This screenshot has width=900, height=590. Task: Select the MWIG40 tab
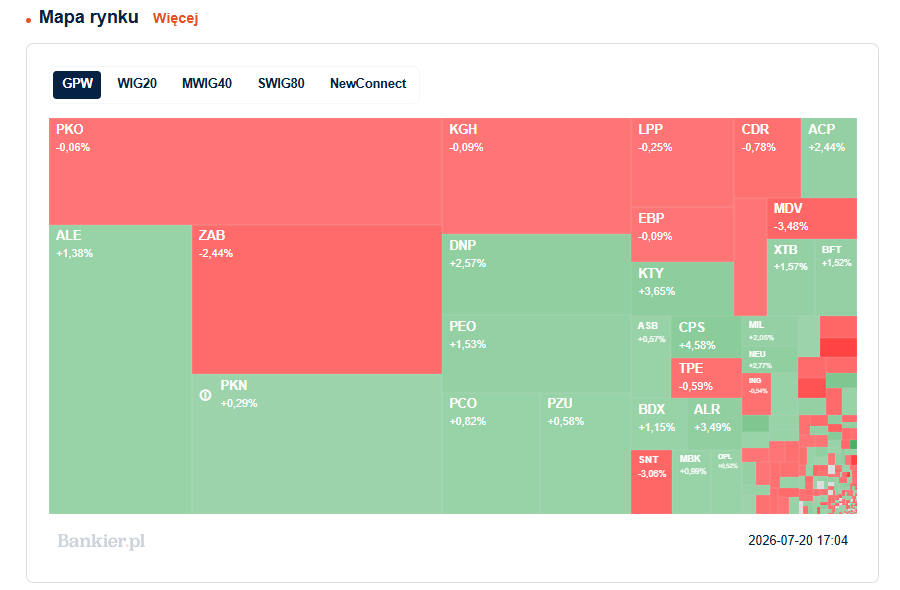pos(207,84)
